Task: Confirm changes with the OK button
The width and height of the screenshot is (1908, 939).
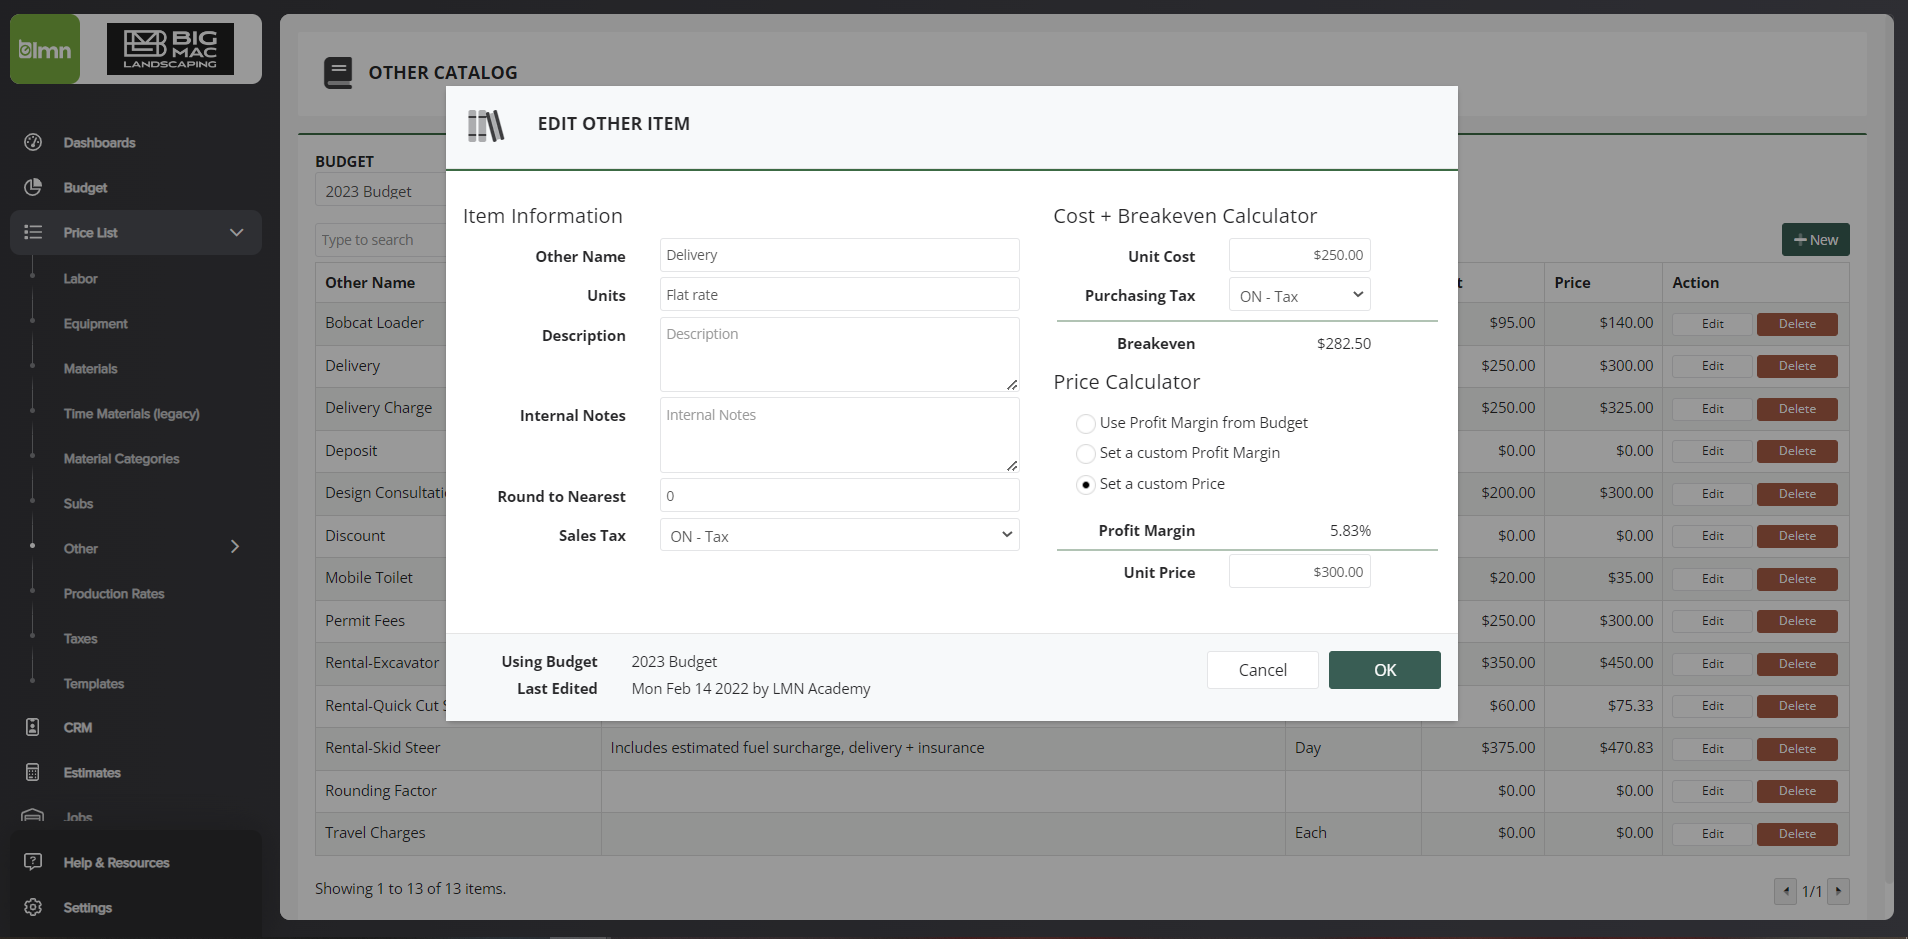Action: [x=1384, y=670]
